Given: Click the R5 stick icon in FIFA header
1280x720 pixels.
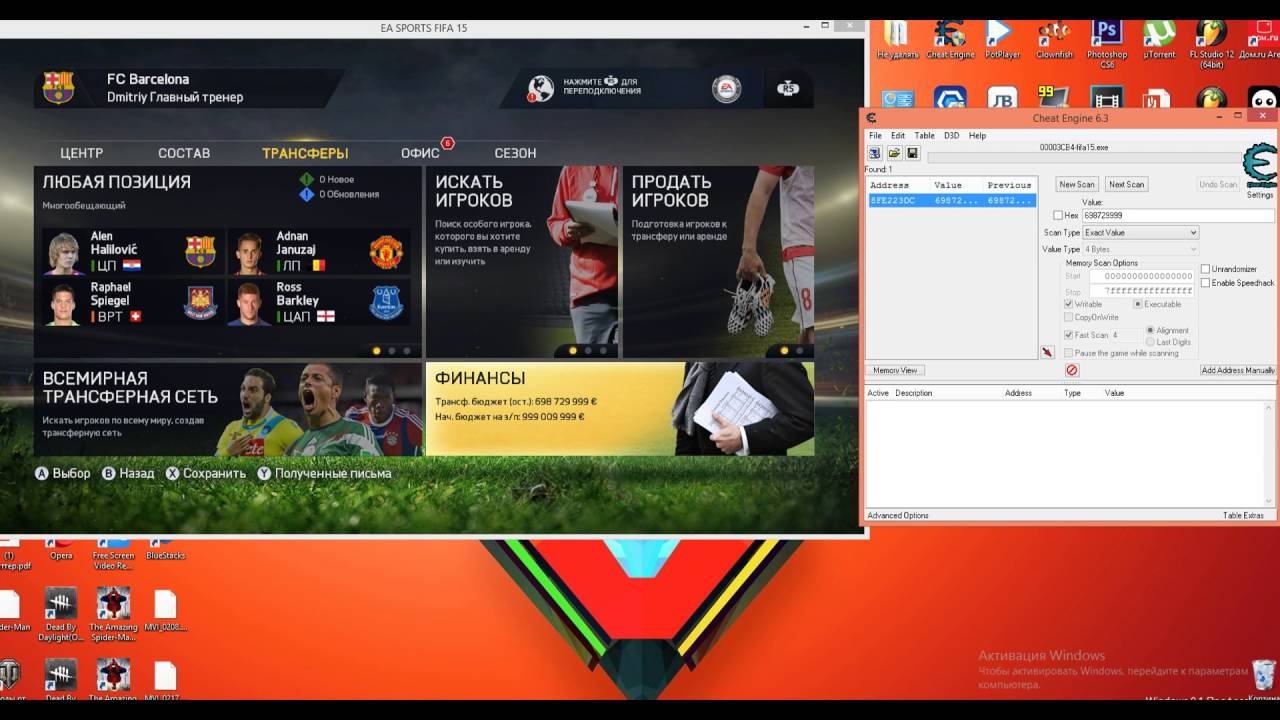Looking at the screenshot, I should [788, 89].
